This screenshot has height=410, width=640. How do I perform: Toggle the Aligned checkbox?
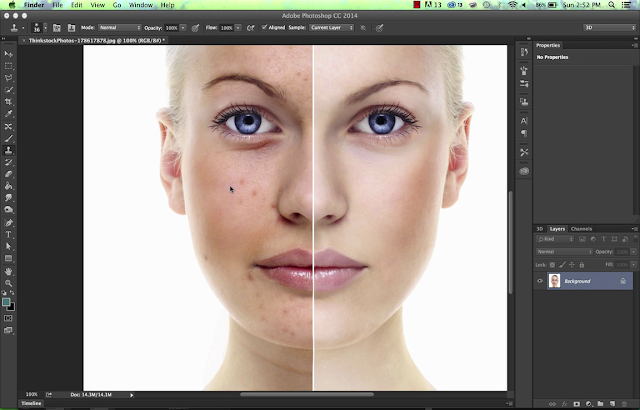pos(264,27)
